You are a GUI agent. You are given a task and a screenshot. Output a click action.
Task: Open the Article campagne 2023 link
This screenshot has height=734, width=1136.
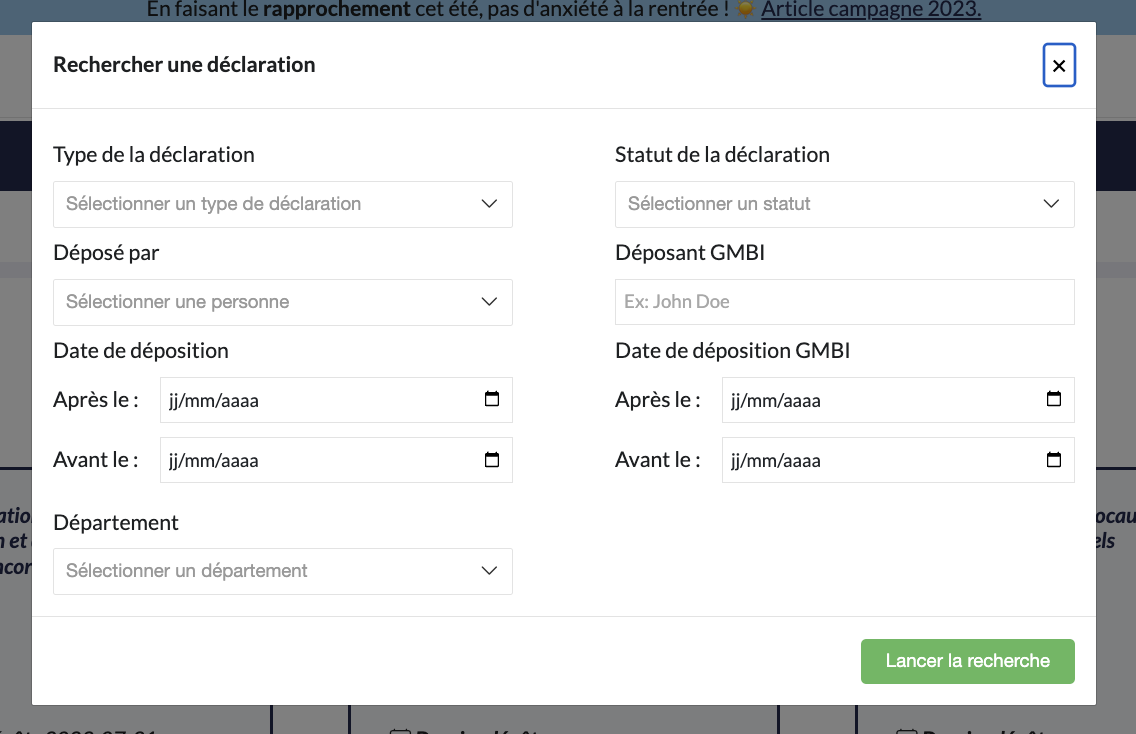870,10
